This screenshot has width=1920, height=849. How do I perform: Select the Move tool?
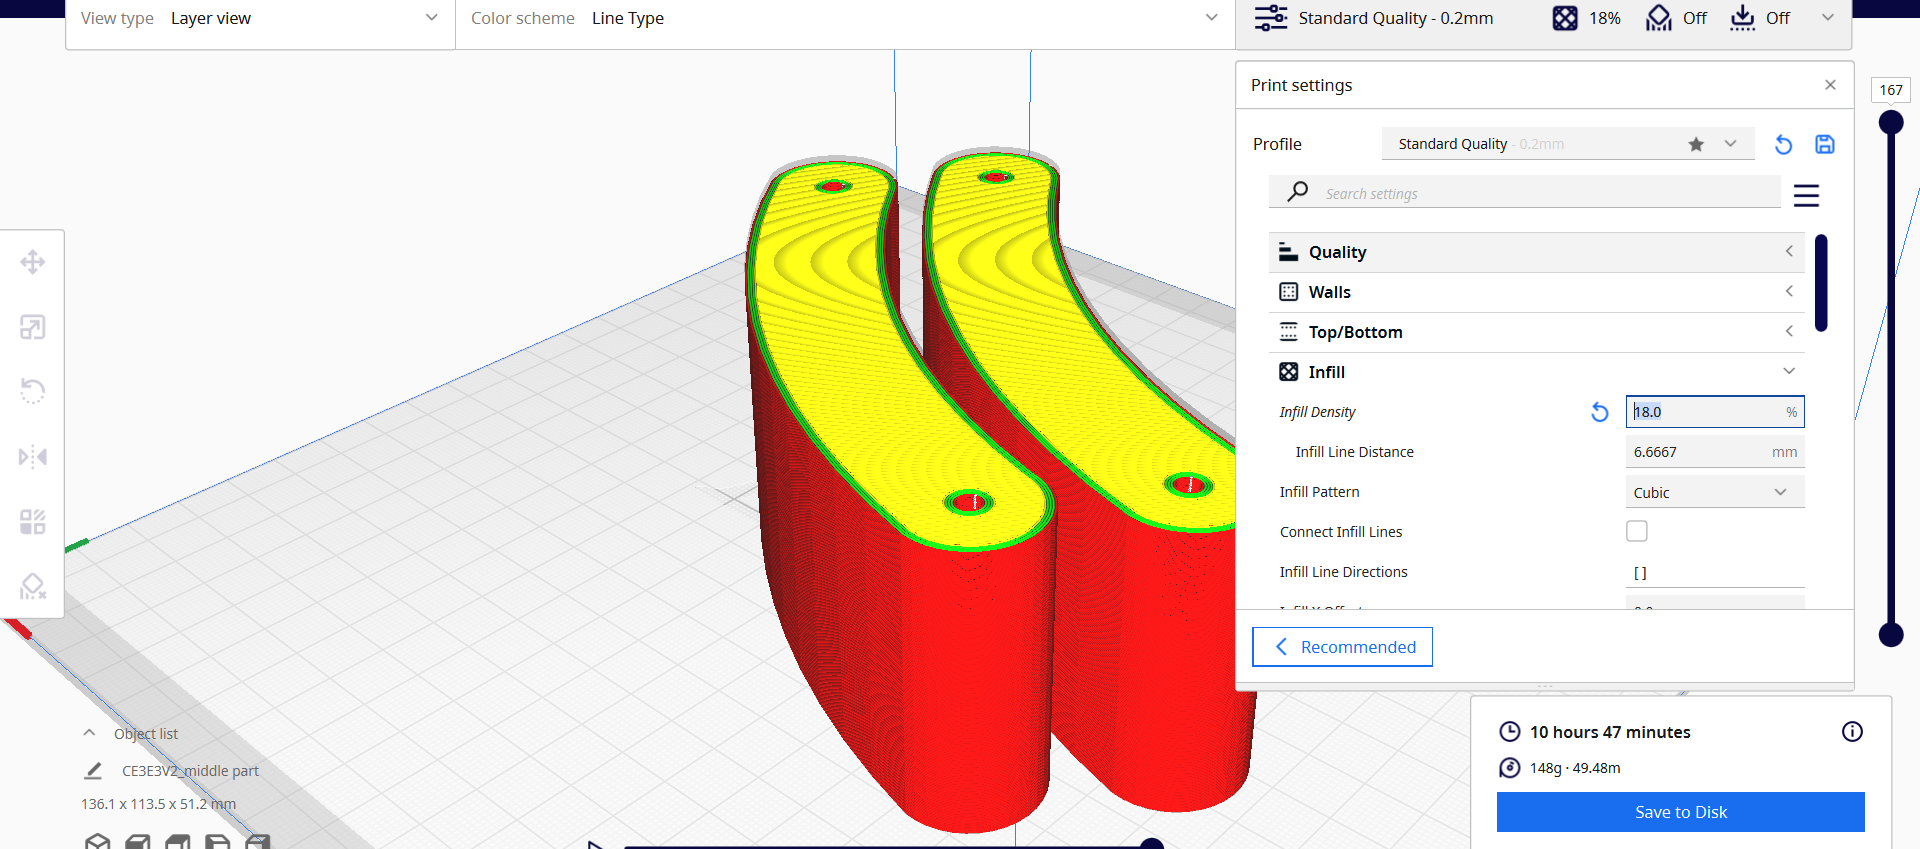(x=32, y=262)
